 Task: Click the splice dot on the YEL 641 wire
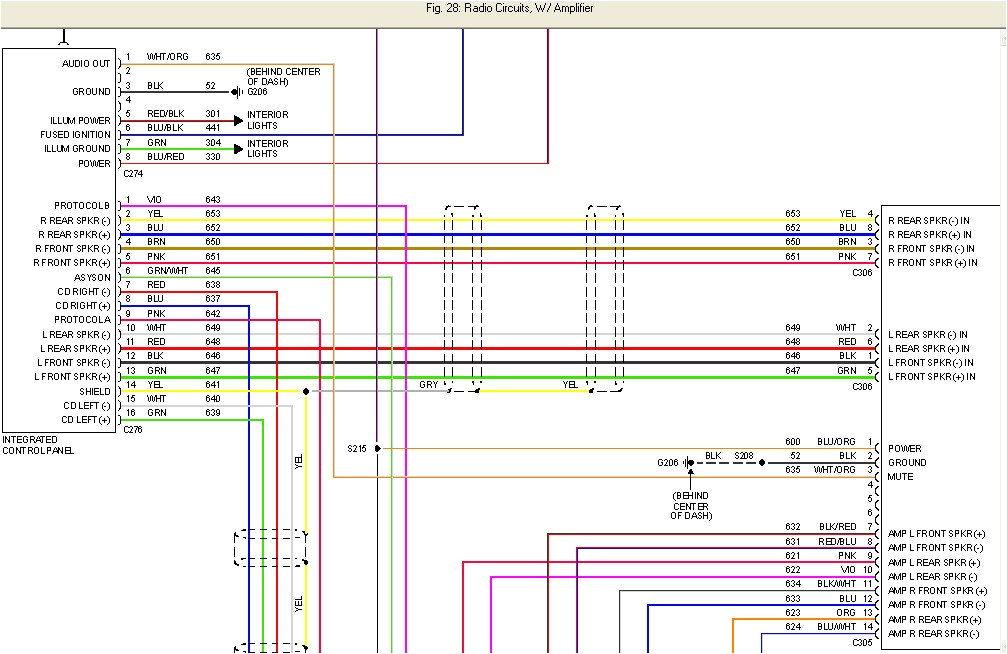tap(307, 390)
